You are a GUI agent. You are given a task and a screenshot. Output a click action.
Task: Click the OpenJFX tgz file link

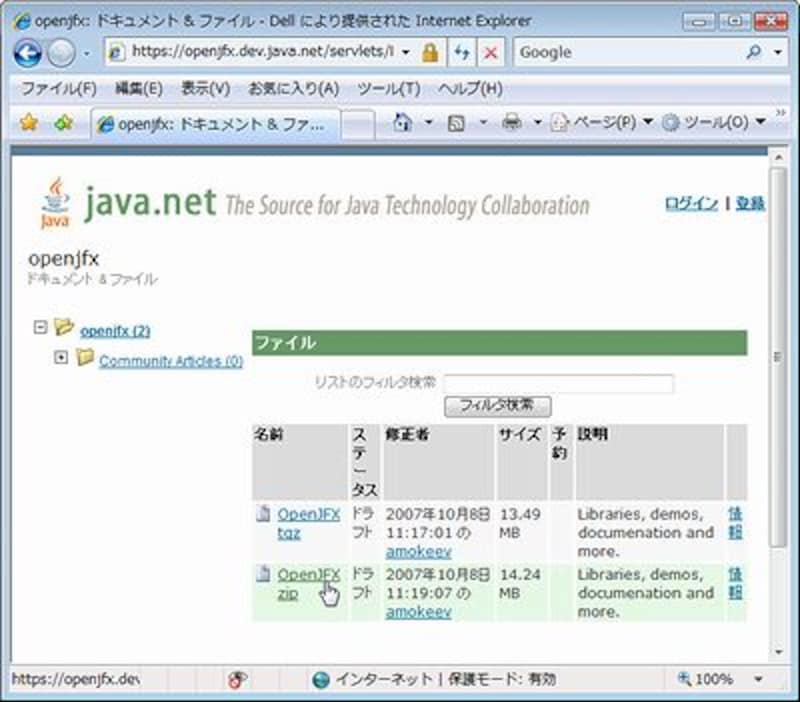click(x=309, y=523)
